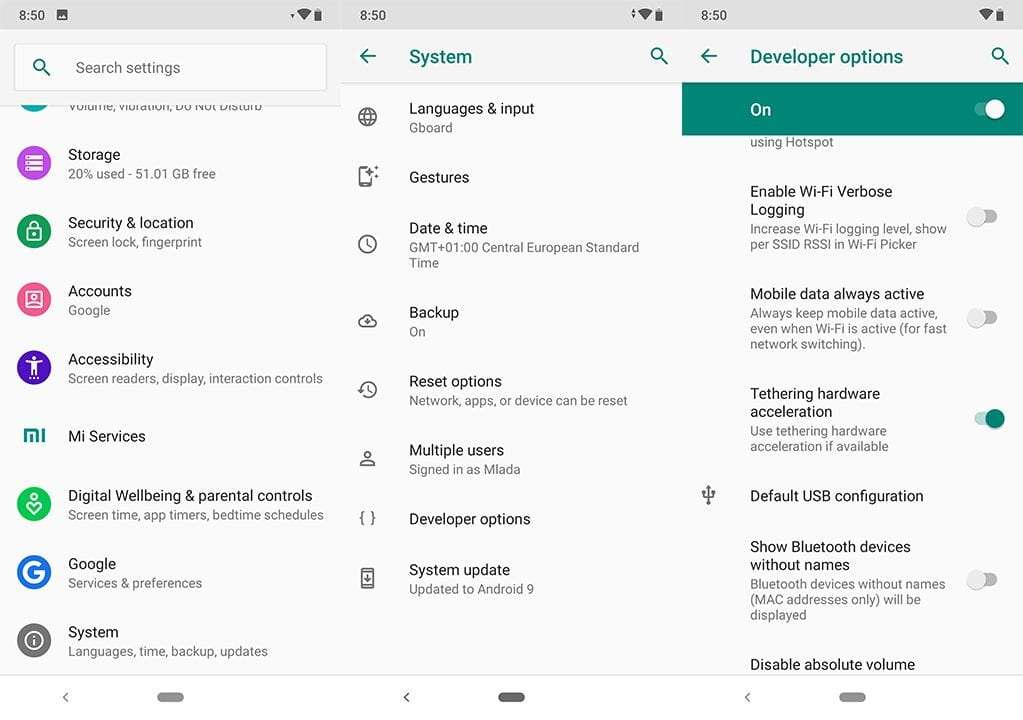This screenshot has width=1023, height=720.
Task: Click the Digital Wellbeing heart icon
Action: coord(33,504)
